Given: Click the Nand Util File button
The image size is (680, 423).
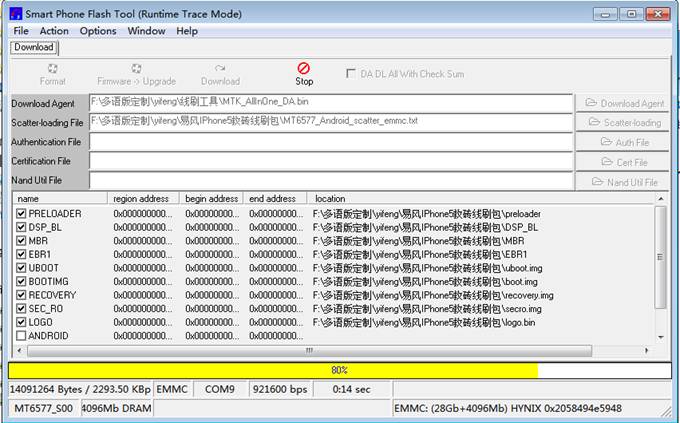Looking at the screenshot, I should click(x=622, y=182).
